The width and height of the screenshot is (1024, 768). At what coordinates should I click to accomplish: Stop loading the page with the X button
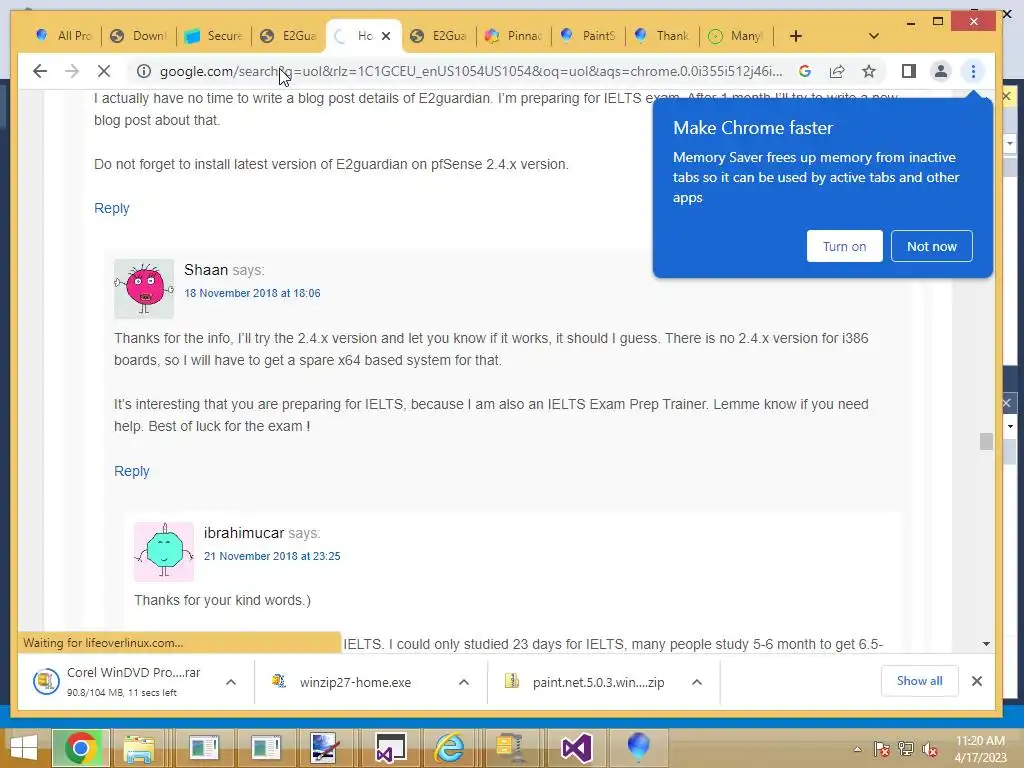[104, 71]
